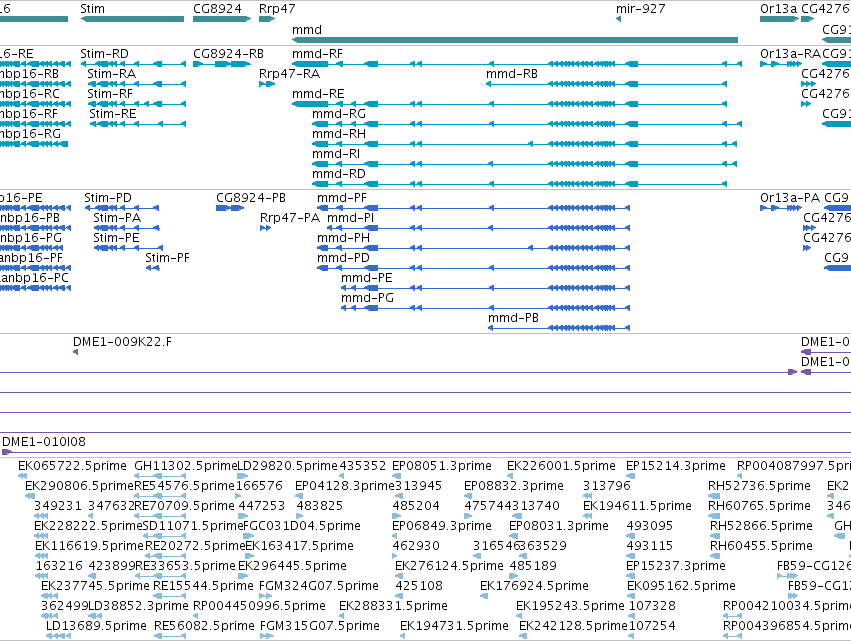Select EST EP15237.3prime

(x=676, y=567)
